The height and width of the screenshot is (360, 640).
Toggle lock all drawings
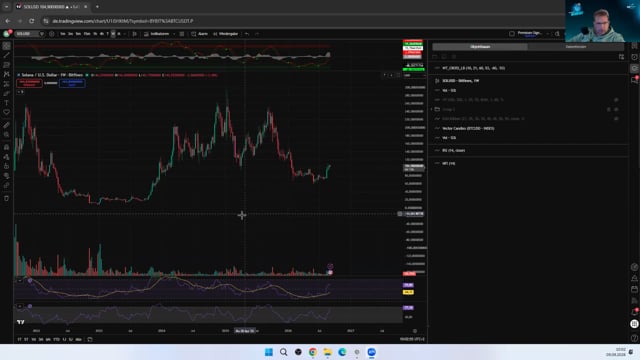7,166
